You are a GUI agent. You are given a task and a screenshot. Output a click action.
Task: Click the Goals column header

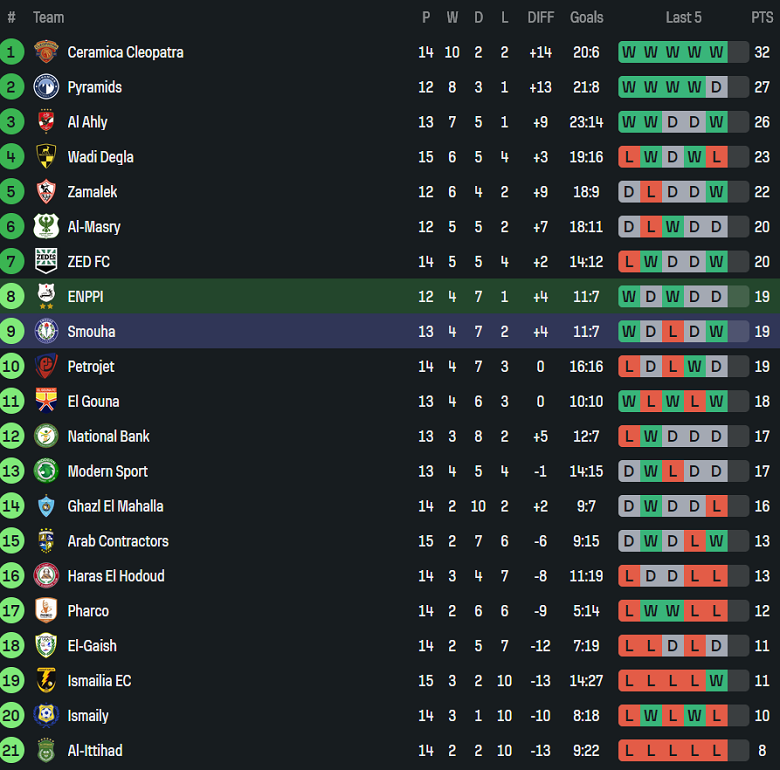click(586, 17)
